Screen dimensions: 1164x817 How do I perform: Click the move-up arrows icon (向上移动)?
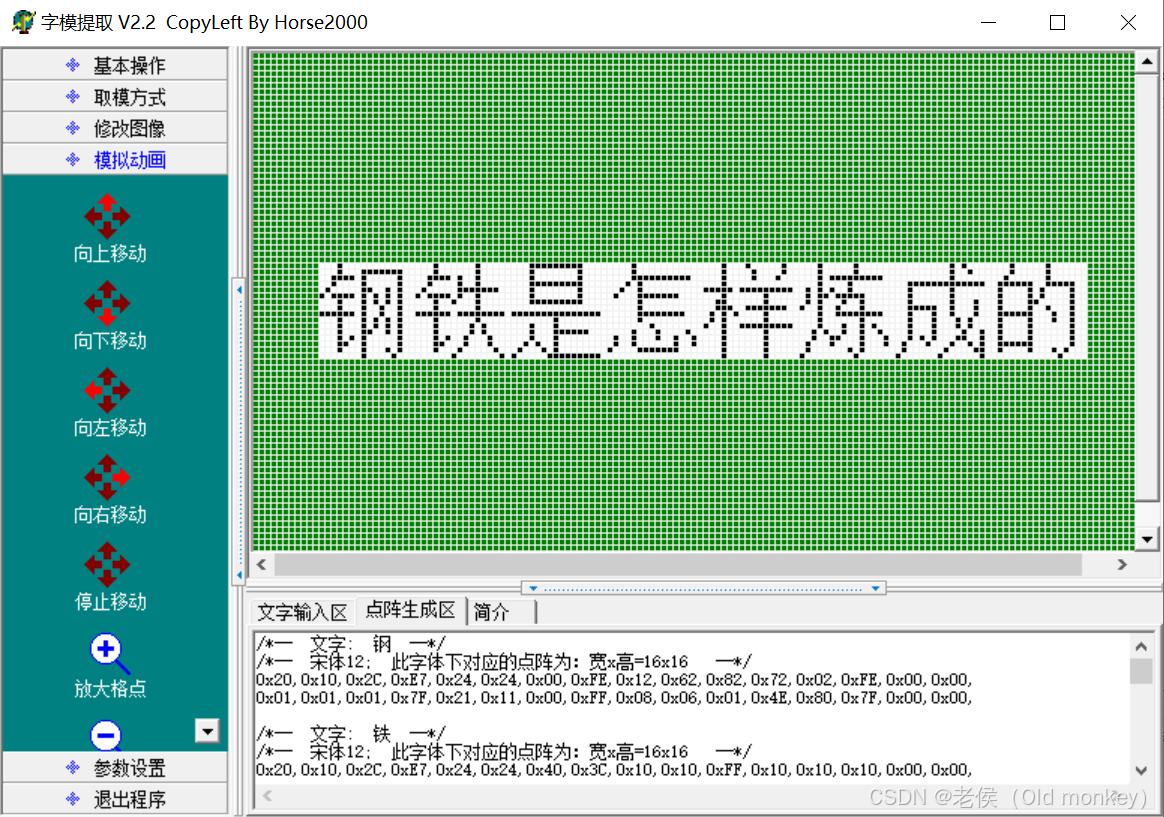pos(108,217)
